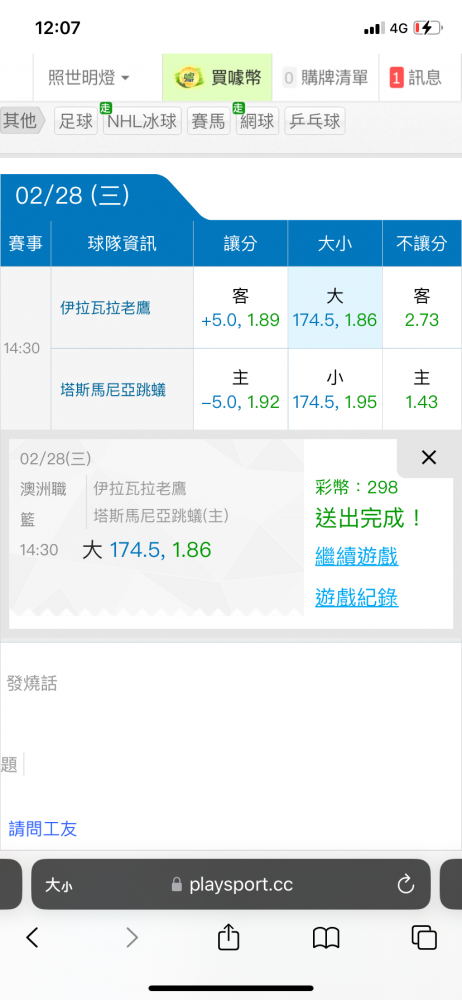The height and width of the screenshot is (1000, 462).
Task: Reload page using refresh icon
Action: point(406,884)
